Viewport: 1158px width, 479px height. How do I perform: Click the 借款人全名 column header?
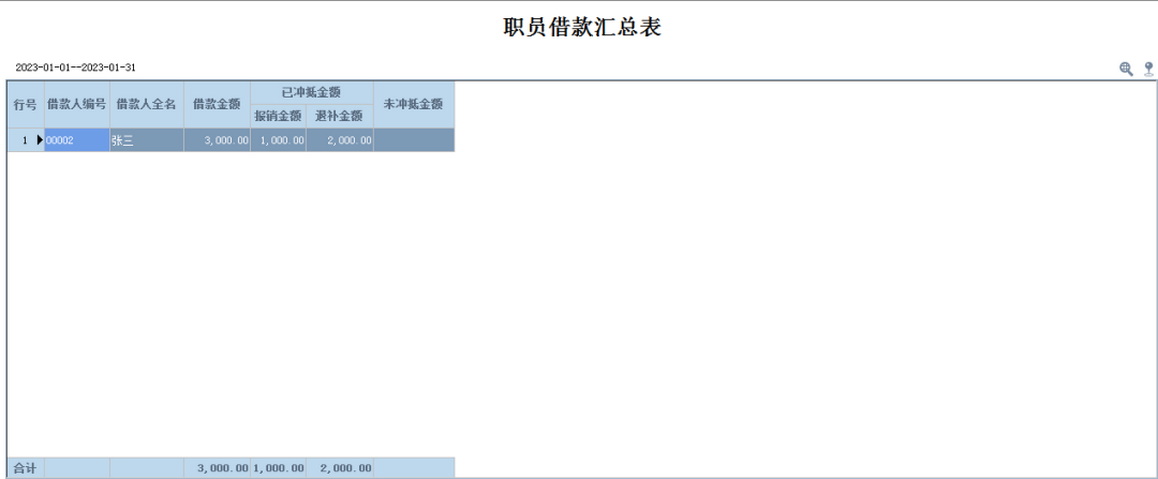point(146,104)
